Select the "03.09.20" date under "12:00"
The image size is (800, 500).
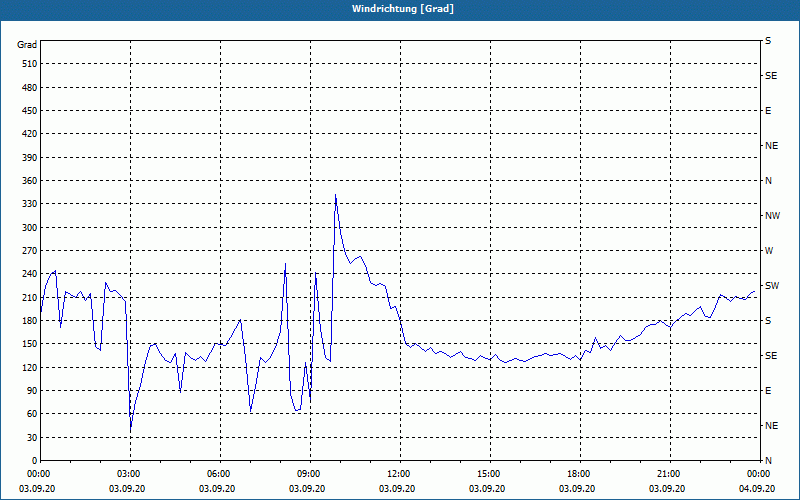pyautogui.click(x=397, y=489)
